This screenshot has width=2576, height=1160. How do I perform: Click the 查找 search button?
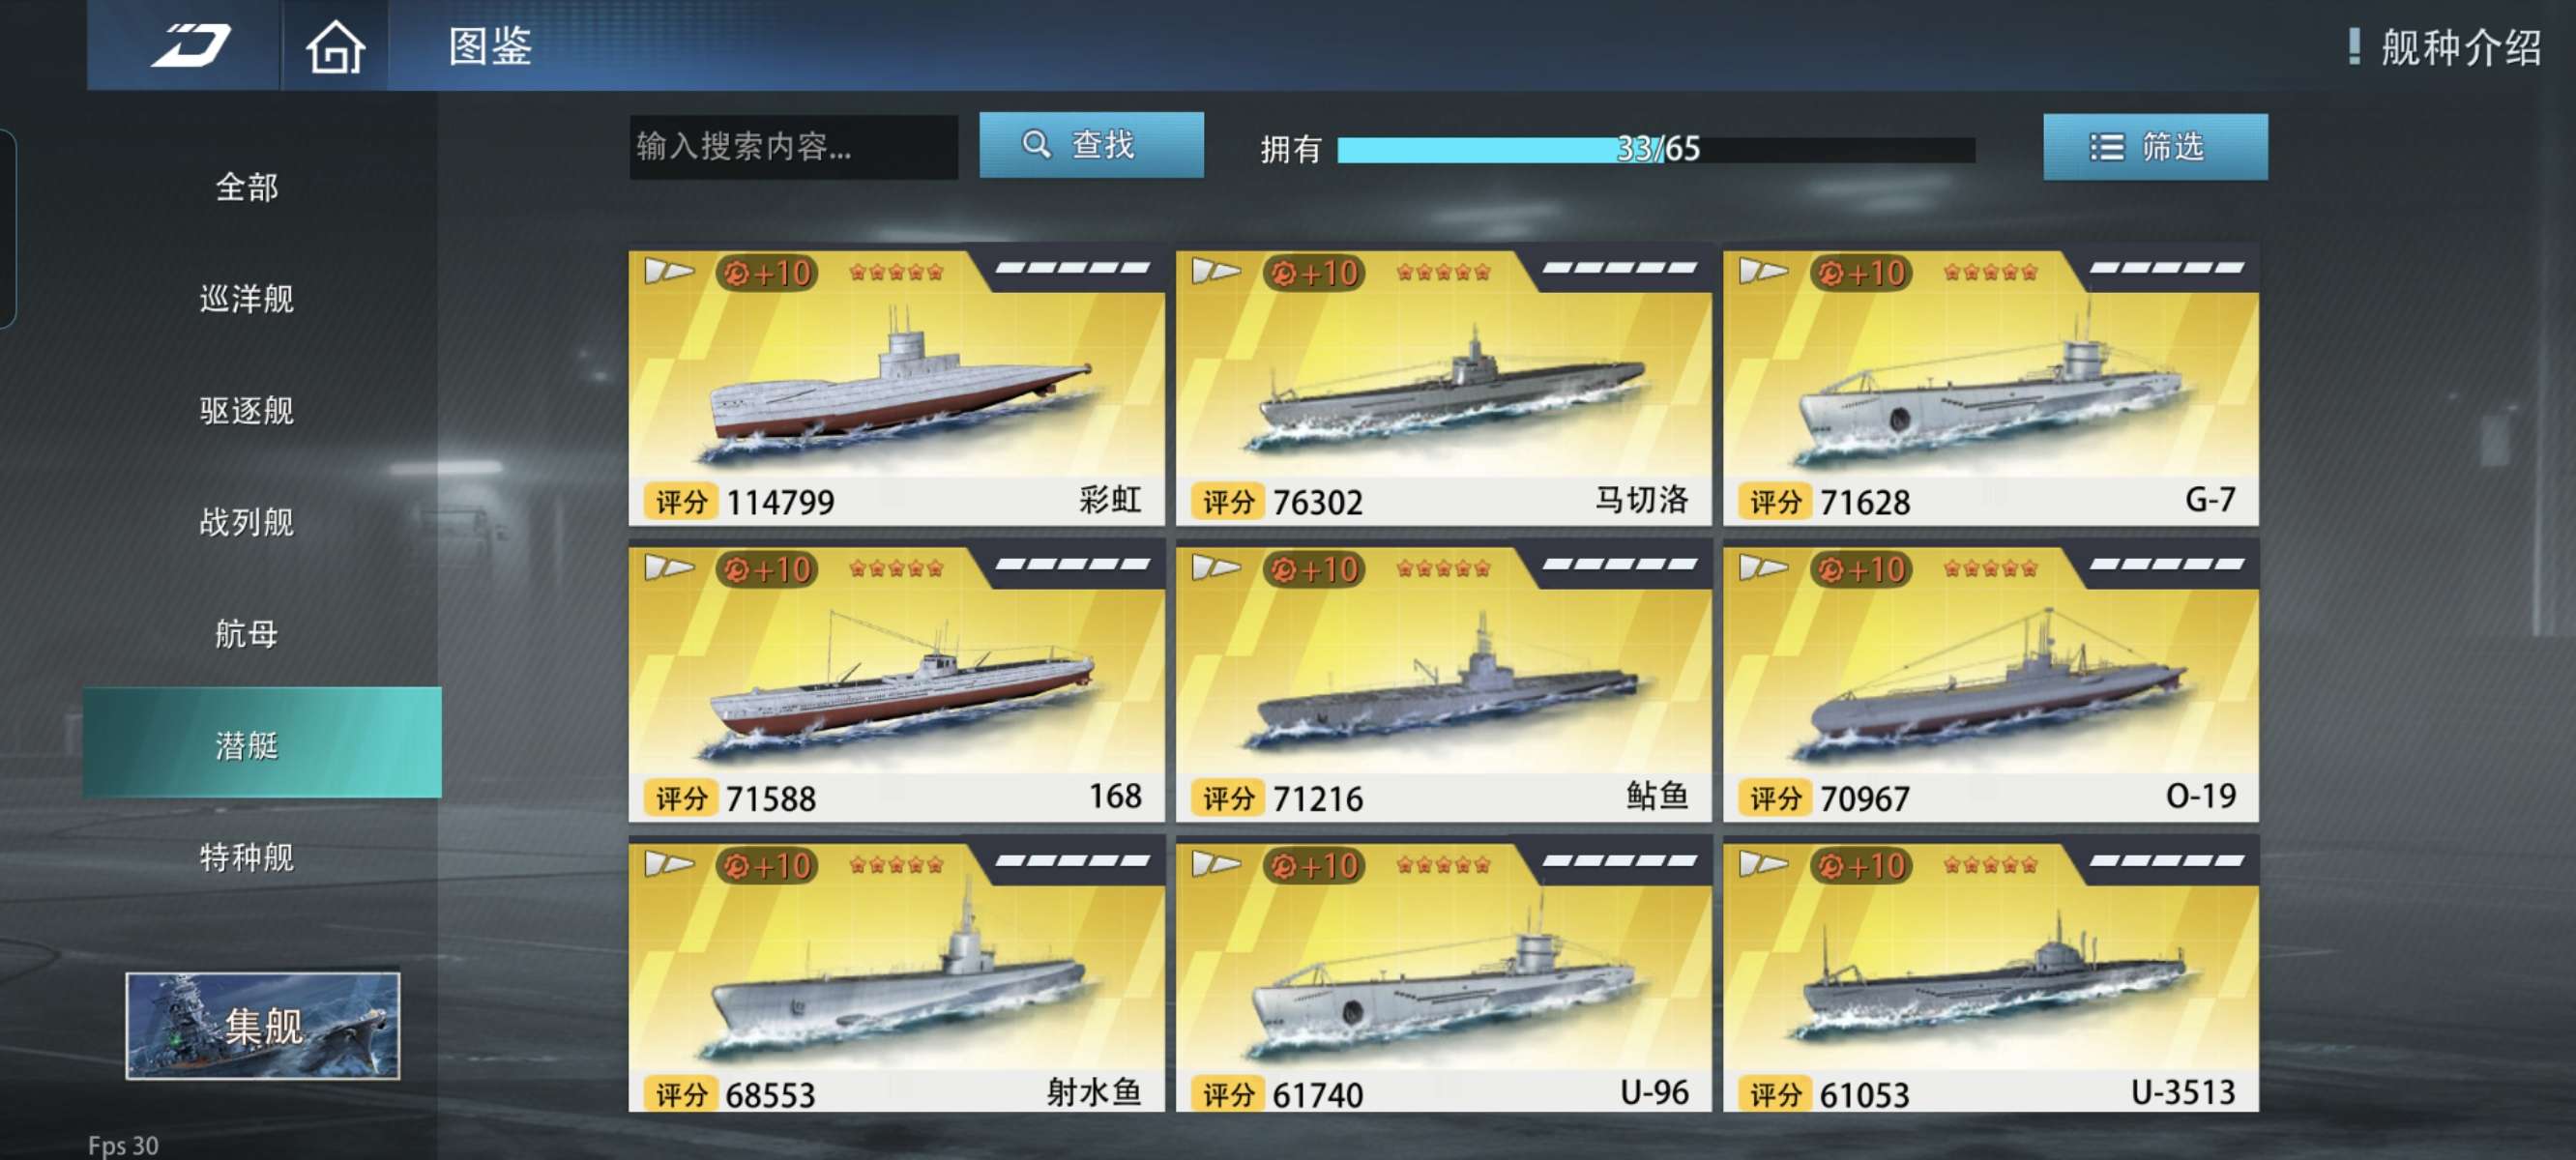(x=1091, y=145)
